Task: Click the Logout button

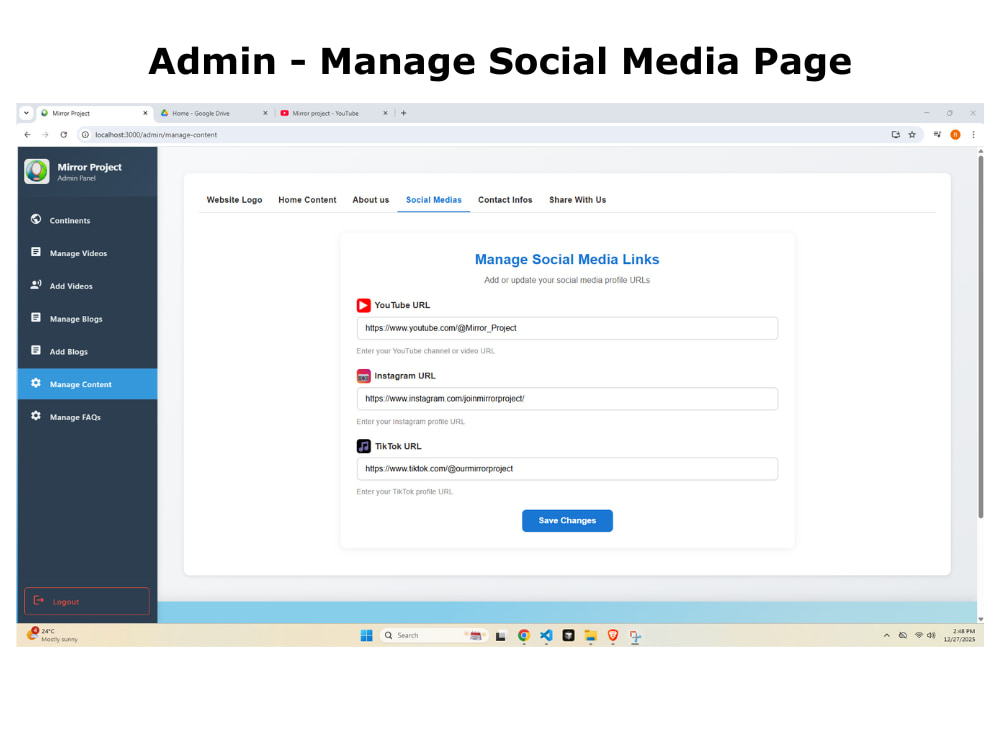Action: point(87,601)
